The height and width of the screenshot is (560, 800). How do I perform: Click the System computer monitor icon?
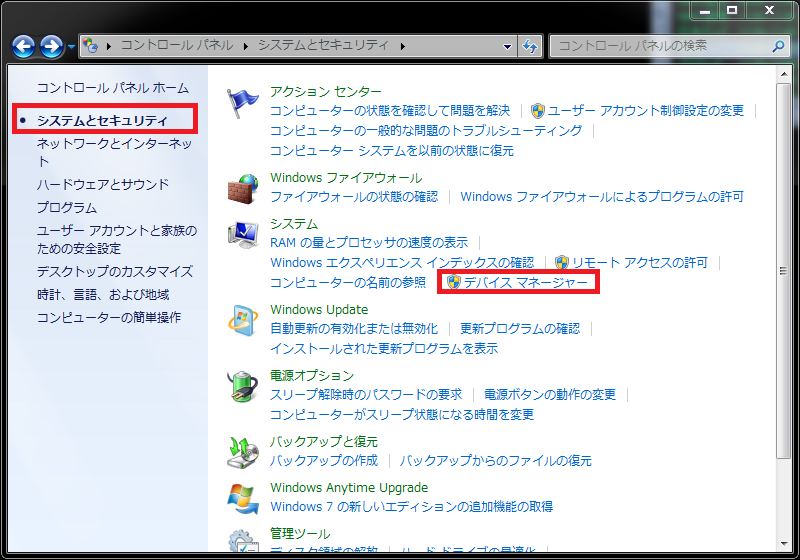pos(243,235)
